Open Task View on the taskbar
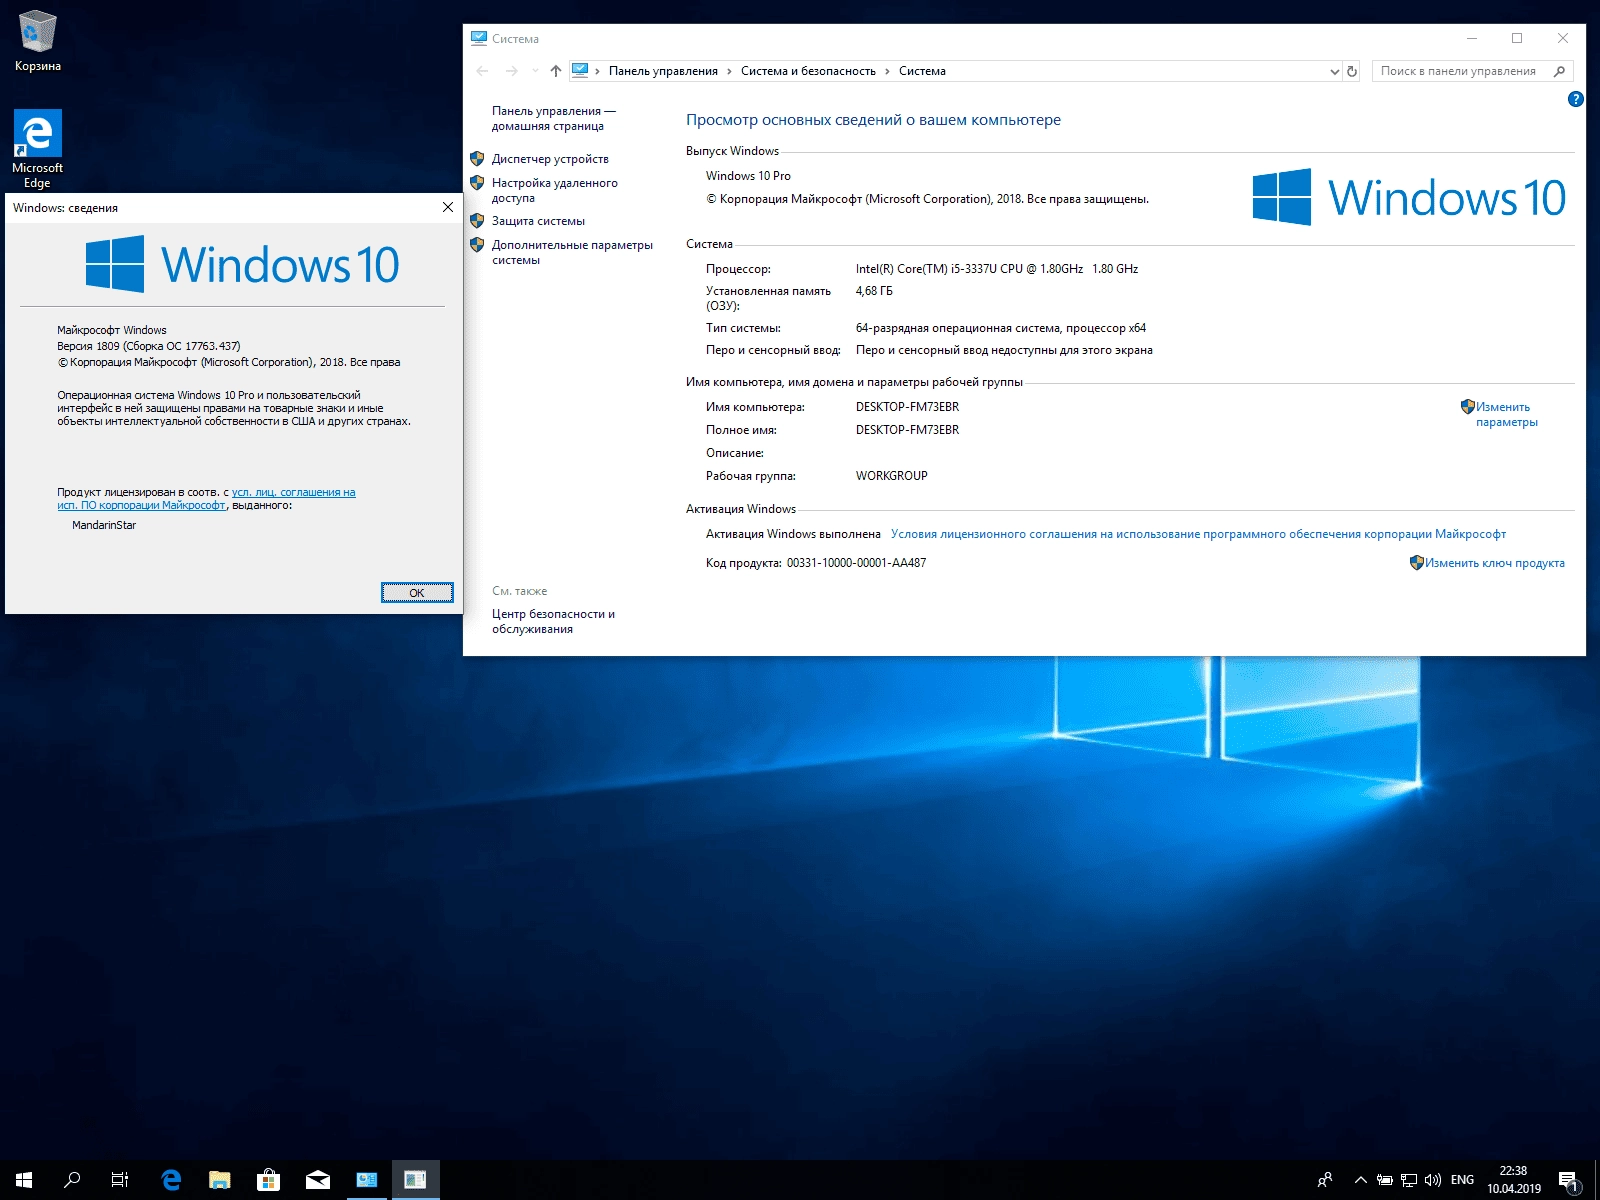This screenshot has height=1200, width=1600. (120, 1180)
